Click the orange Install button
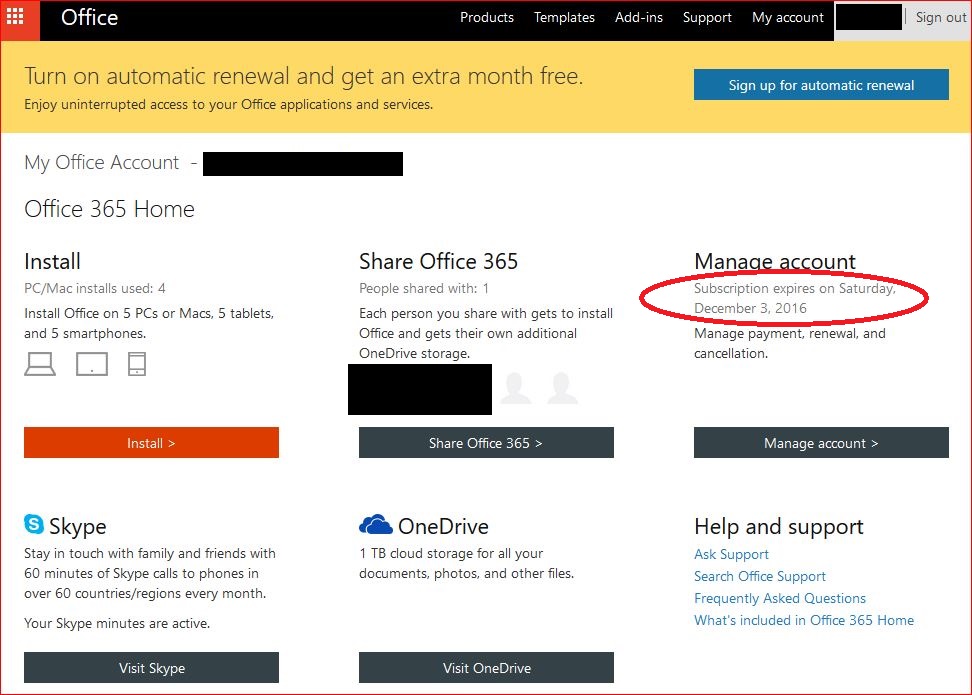Image resolution: width=972 pixels, height=695 pixels. pos(151,443)
